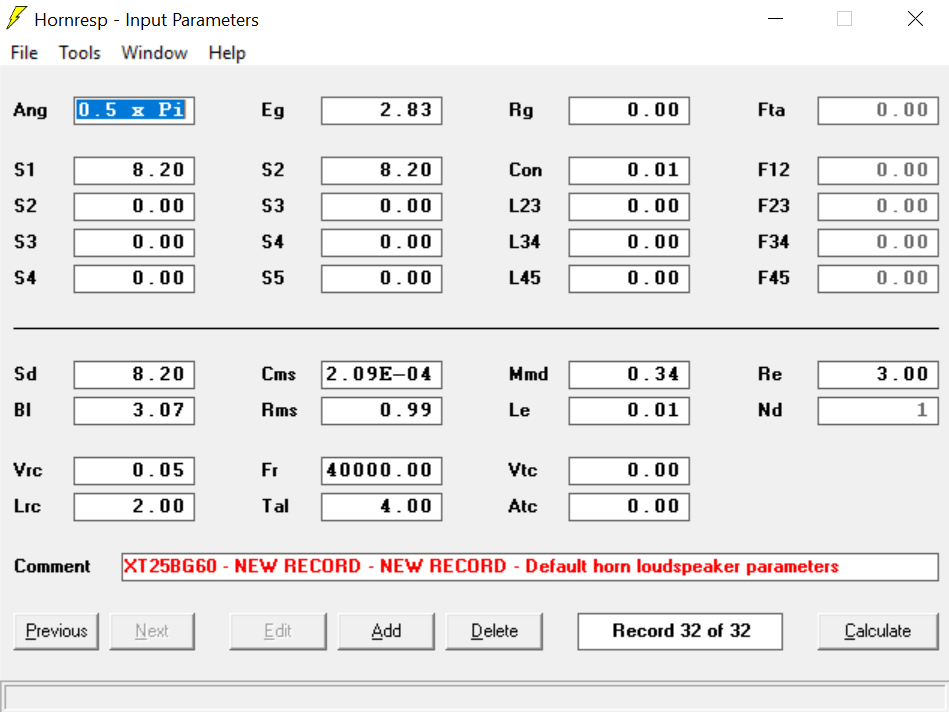This screenshot has width=949, height=712.
Task: Click the Rg input field
Action: point(629,111)
